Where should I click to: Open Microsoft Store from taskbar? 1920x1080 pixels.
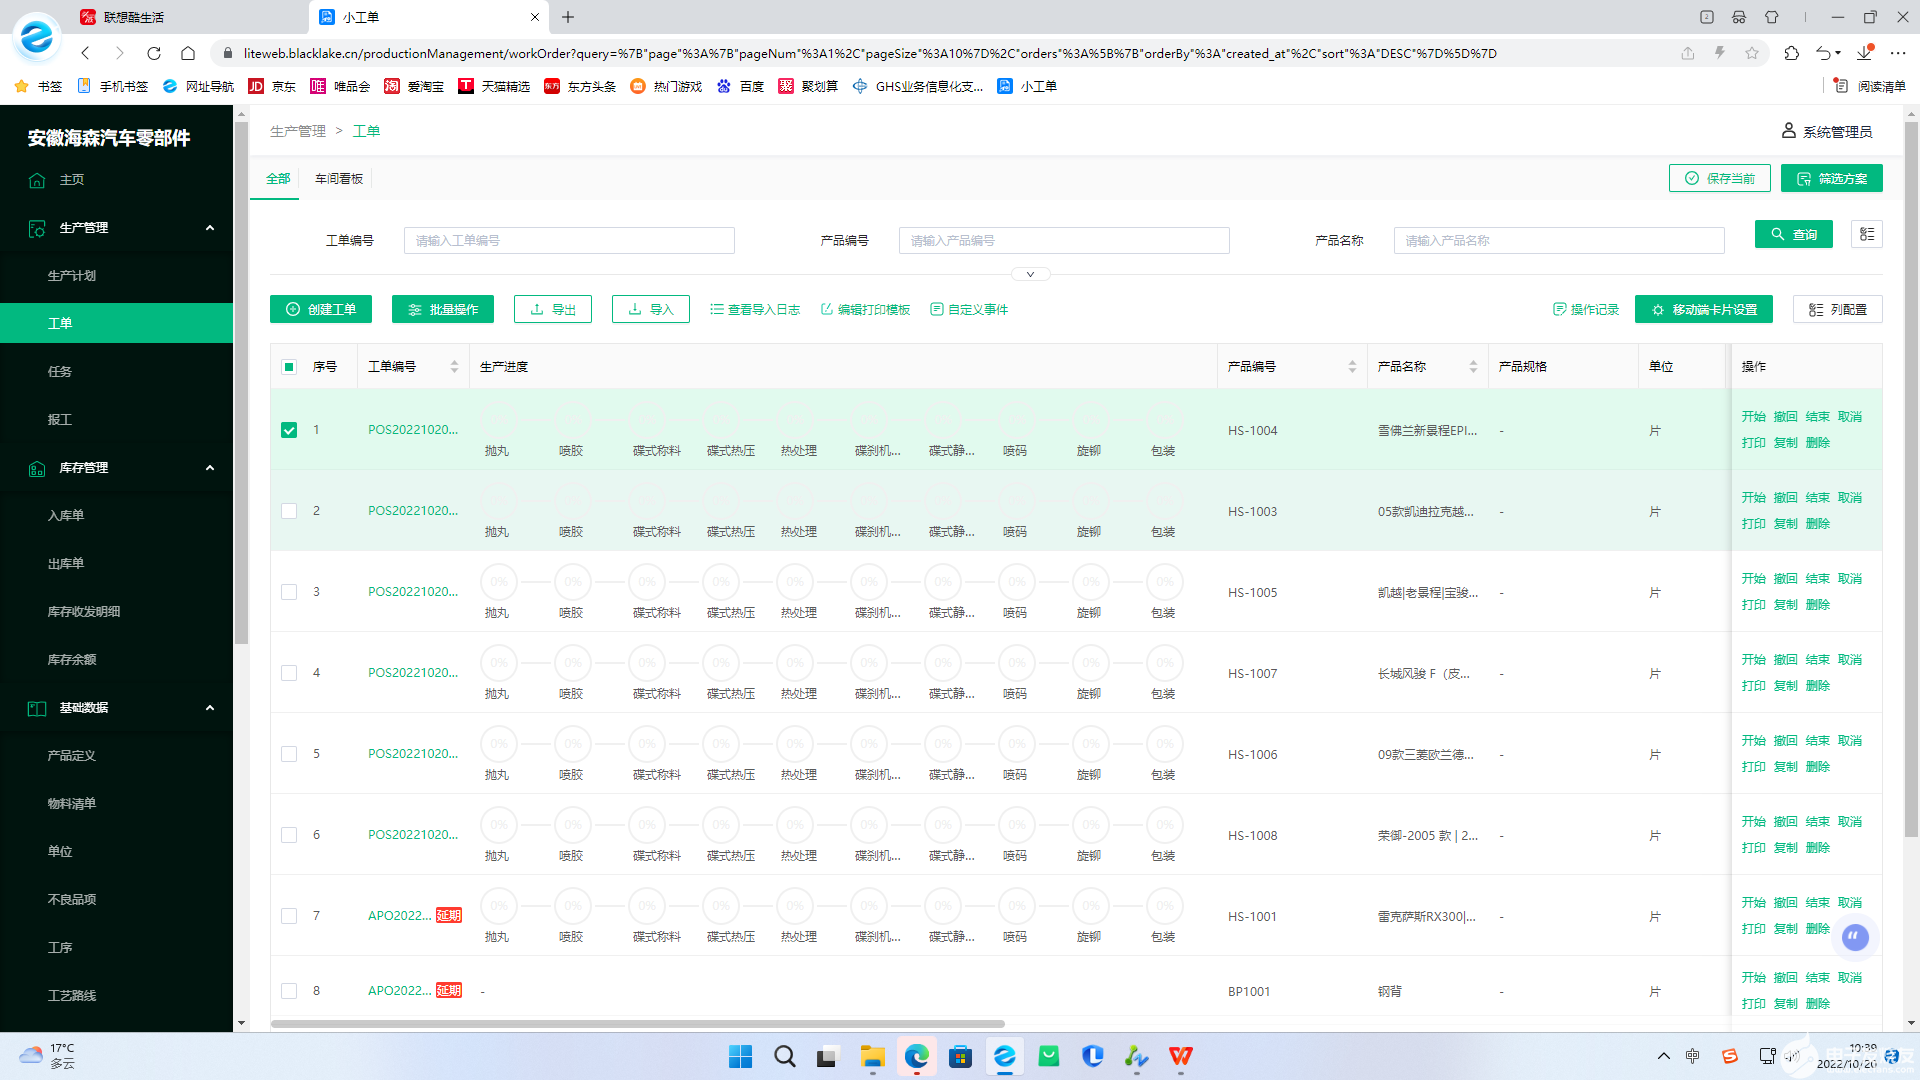pyautogui.click(x=961, y=1056)
